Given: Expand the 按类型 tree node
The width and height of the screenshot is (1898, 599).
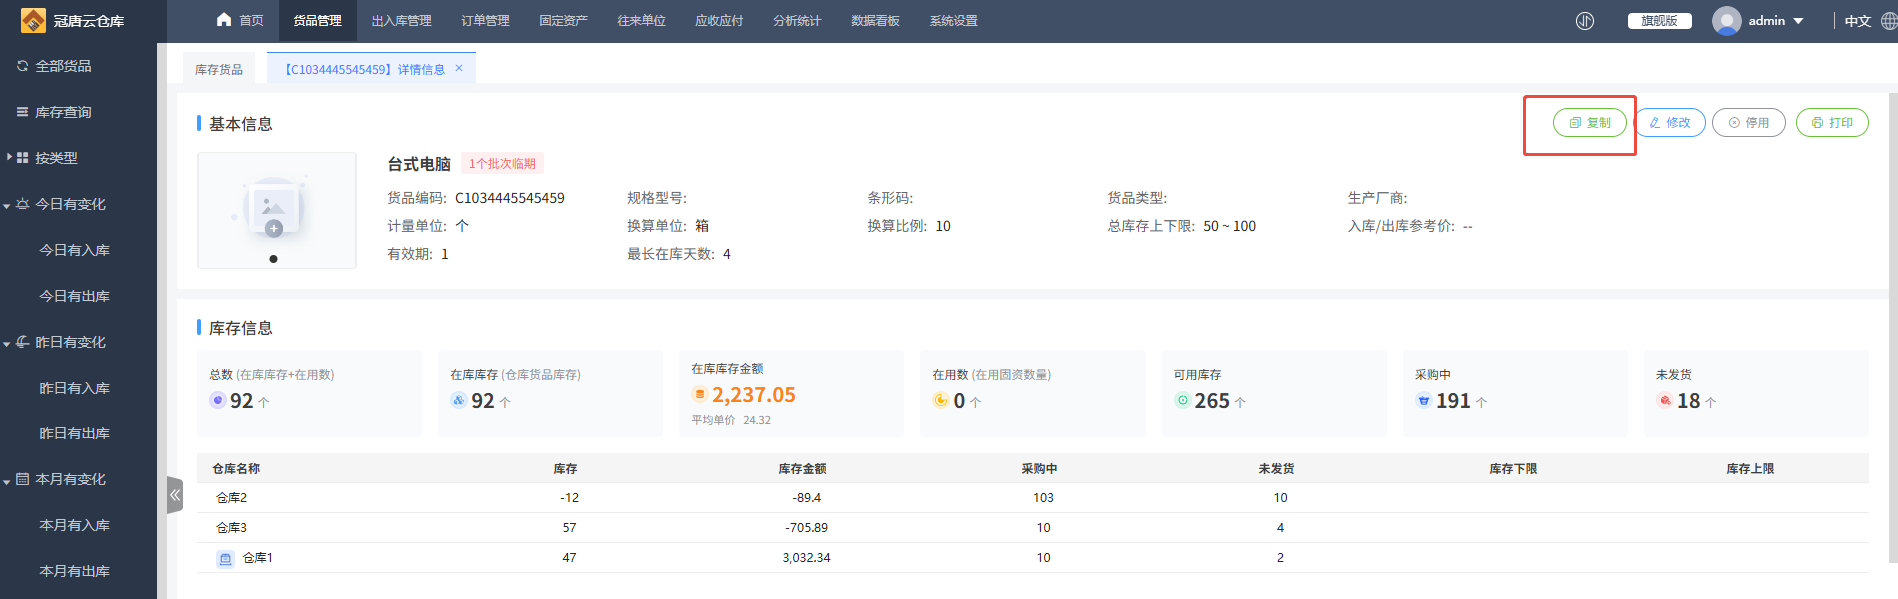Looking at the screenshot, I should (9, 157).
